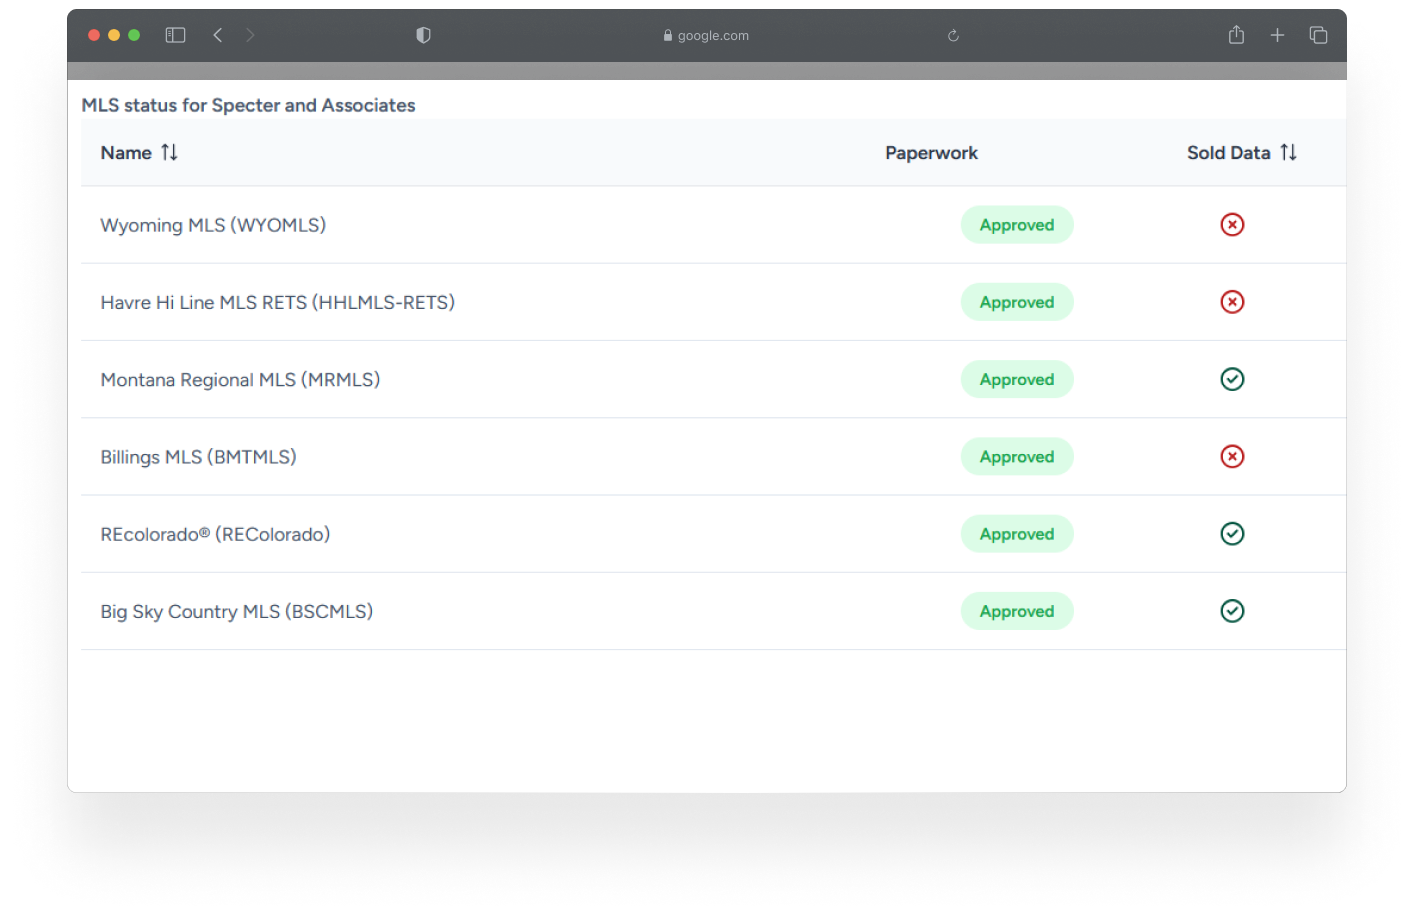
Task: Open the share icon in the toolbar
Action: pos(1236,35)
